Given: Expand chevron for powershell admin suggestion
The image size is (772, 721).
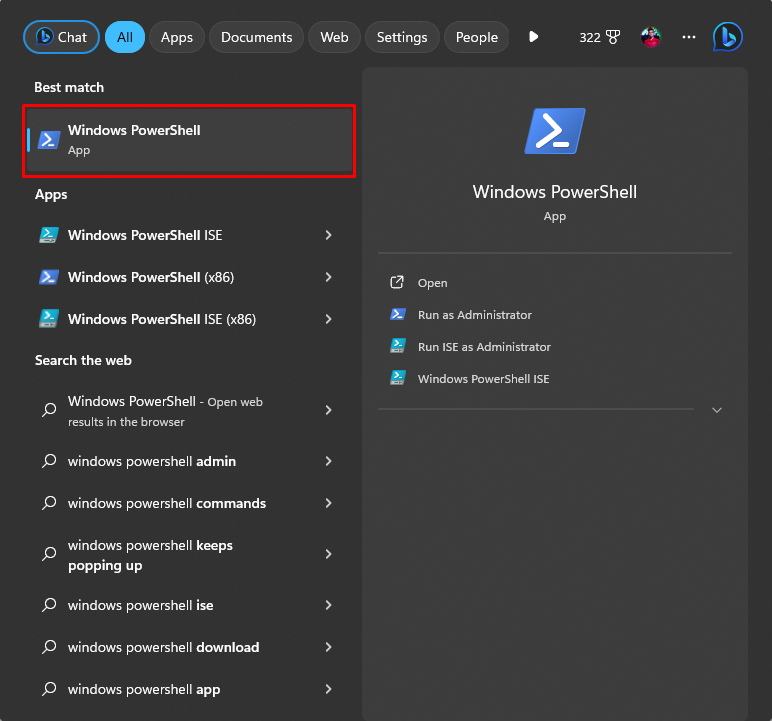Looking at the screenshot, I should (x=328, y=461).
